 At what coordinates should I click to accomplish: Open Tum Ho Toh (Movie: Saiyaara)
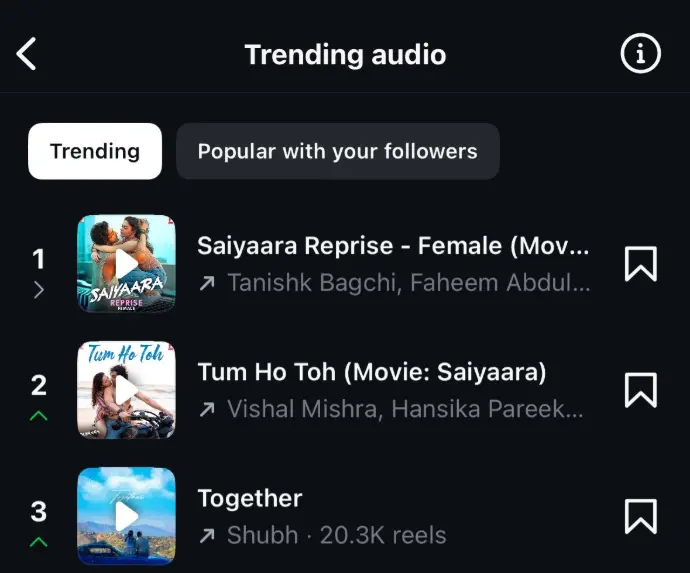click(372, 372)
